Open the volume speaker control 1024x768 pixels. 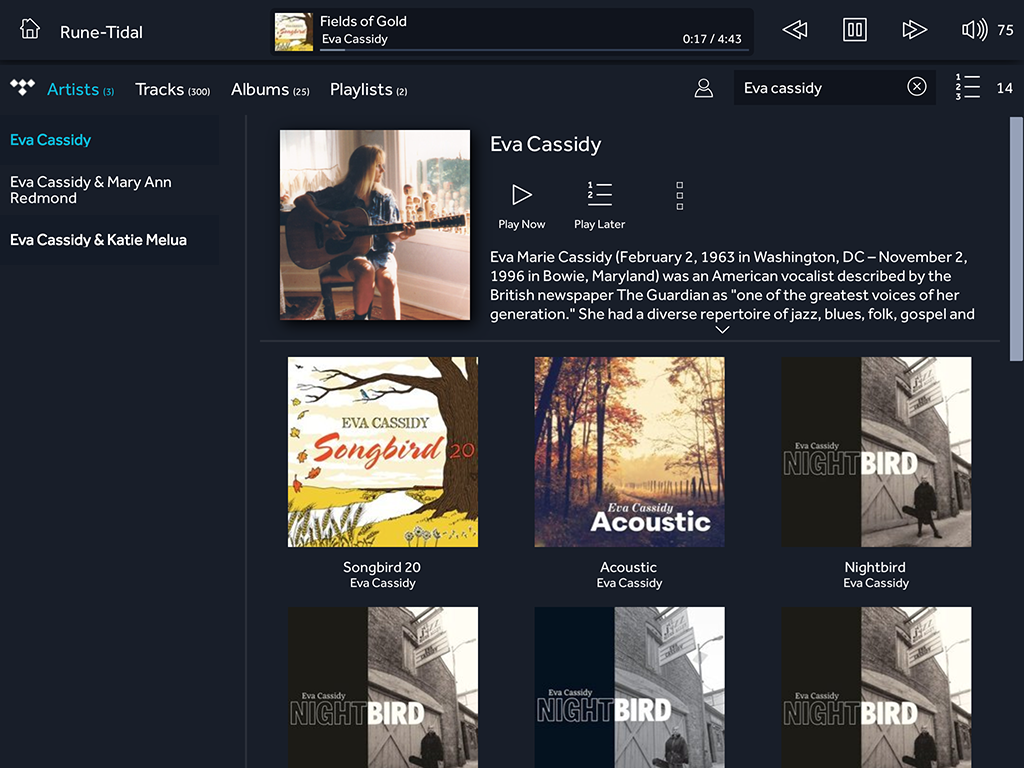click(974, 30)
